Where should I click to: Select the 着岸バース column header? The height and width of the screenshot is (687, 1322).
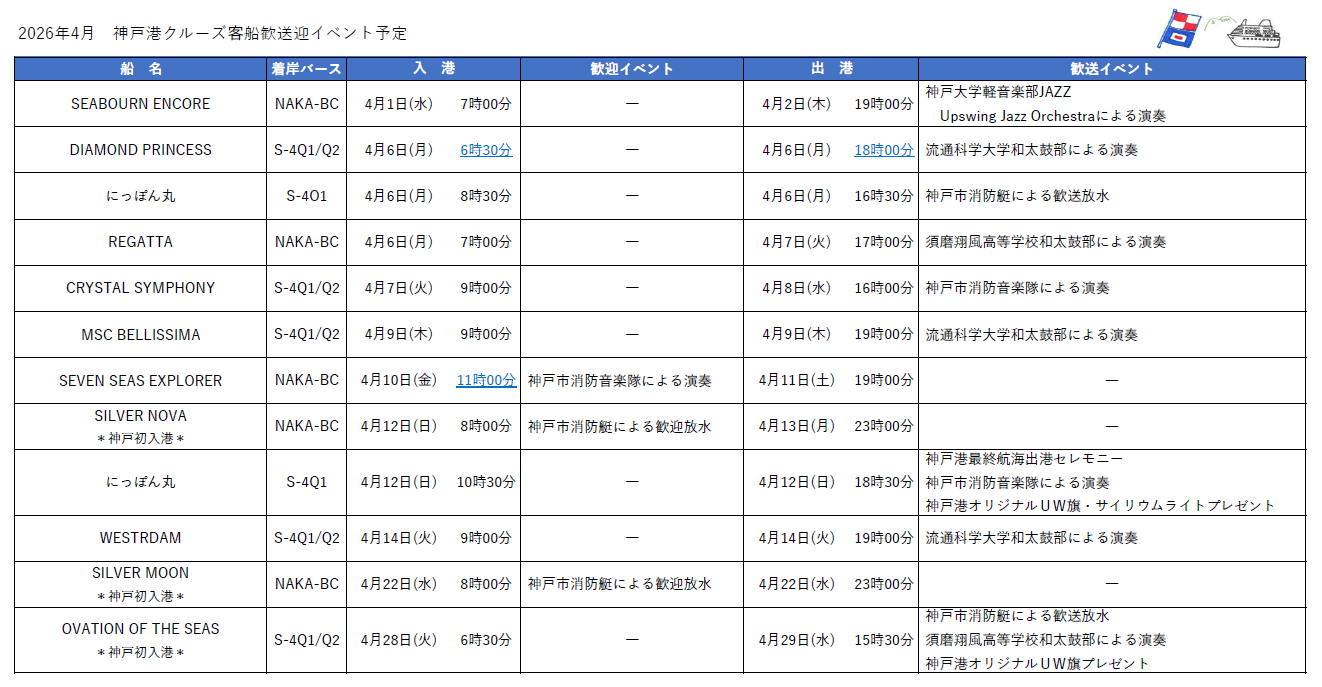306,69
